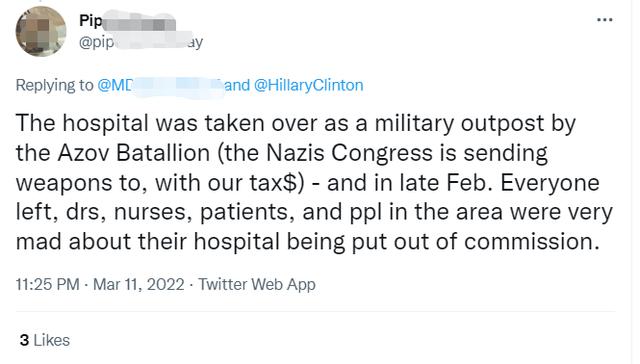Image resolution: width=640 pixels, height=364 pixels.
Task: Click the "weapons to, with our tax$" line
Action: coord(160,183)
